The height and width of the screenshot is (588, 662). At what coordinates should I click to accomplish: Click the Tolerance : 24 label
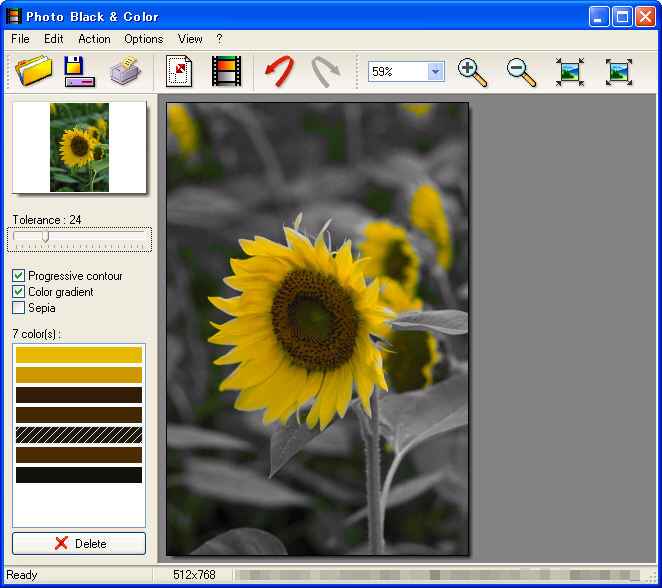47,220
